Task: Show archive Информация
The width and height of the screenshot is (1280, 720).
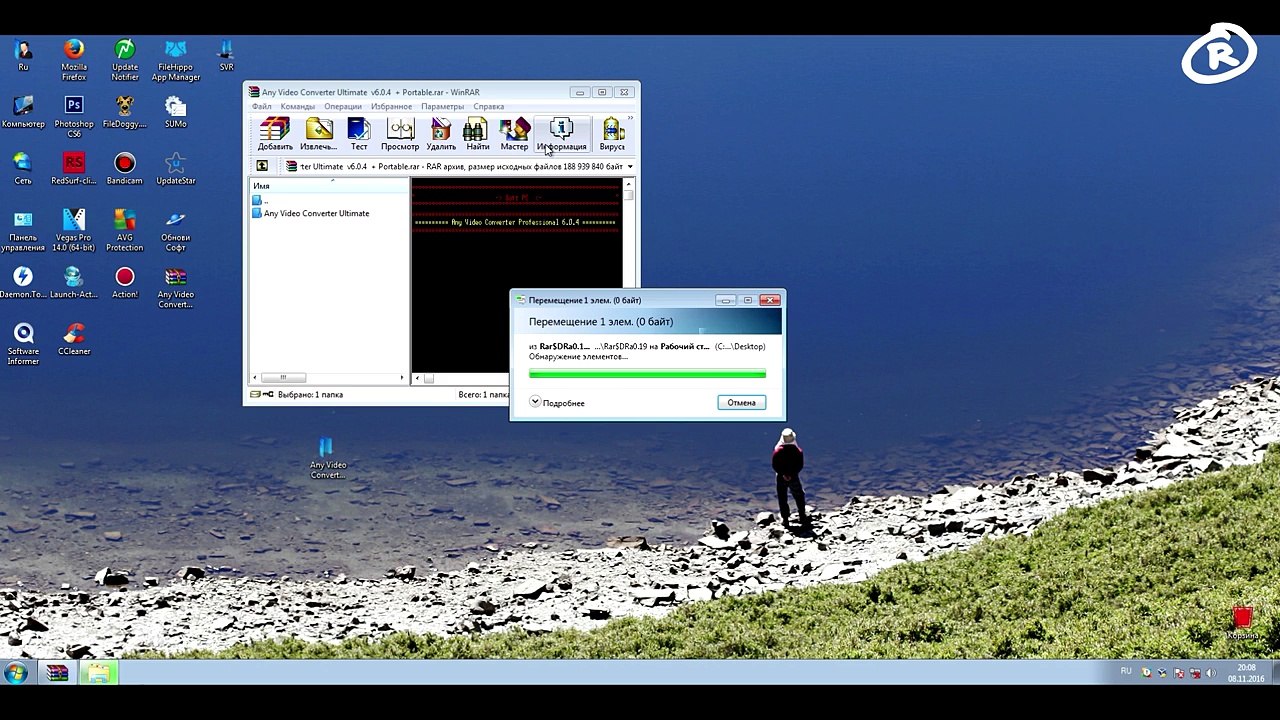Action: click(x=561, y=134)
